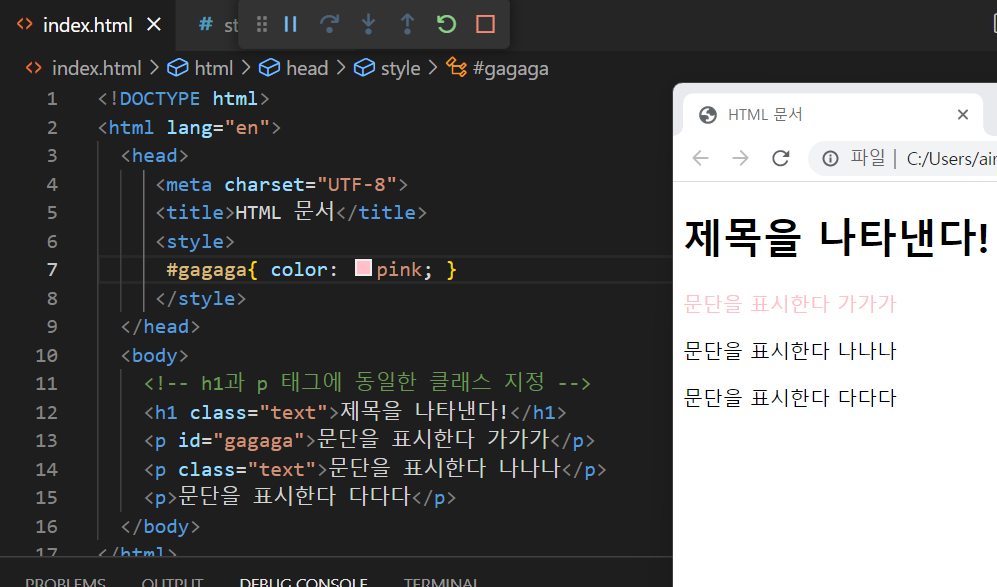Click the p id="gagaga" line in editor
Screen dimensions: 997x587
click(x=369, y=440)
